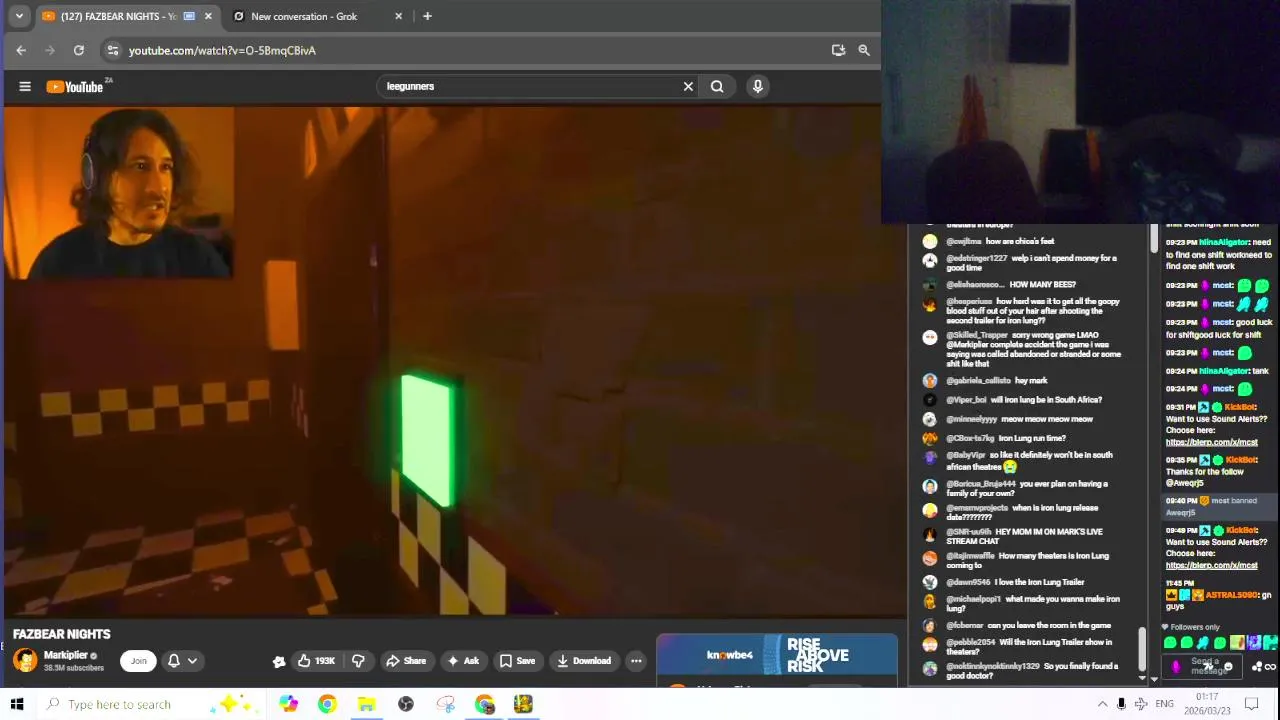The image size is (1280, 720).
Task: Click the tab's picture-in-picture media indicator
Action: (189, 16)
